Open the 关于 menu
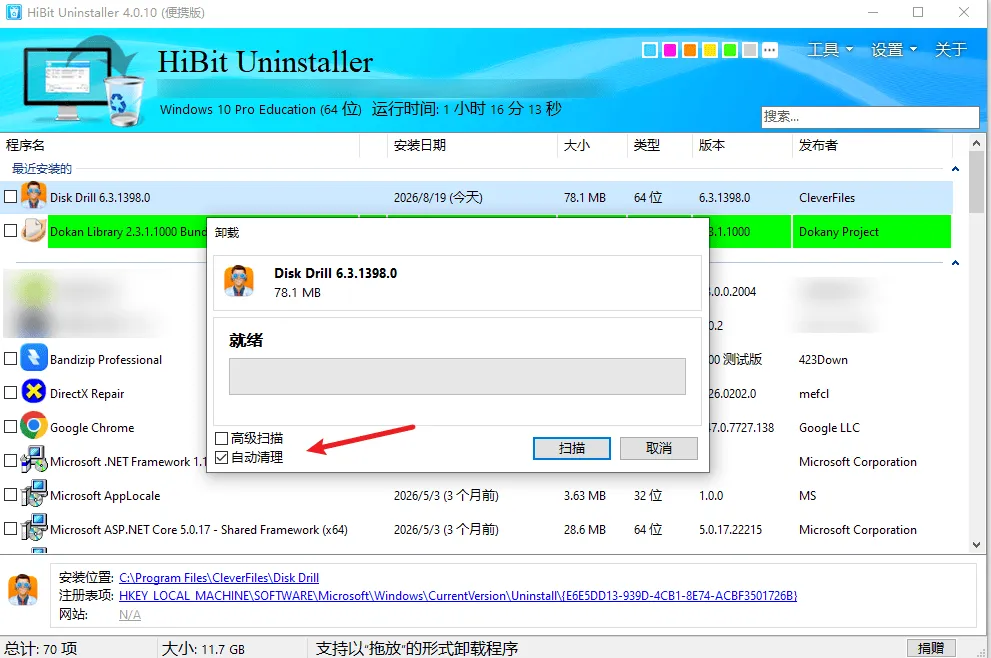Image resolution: width=991 pixels, height=658 pixels. tap(951, 49)
